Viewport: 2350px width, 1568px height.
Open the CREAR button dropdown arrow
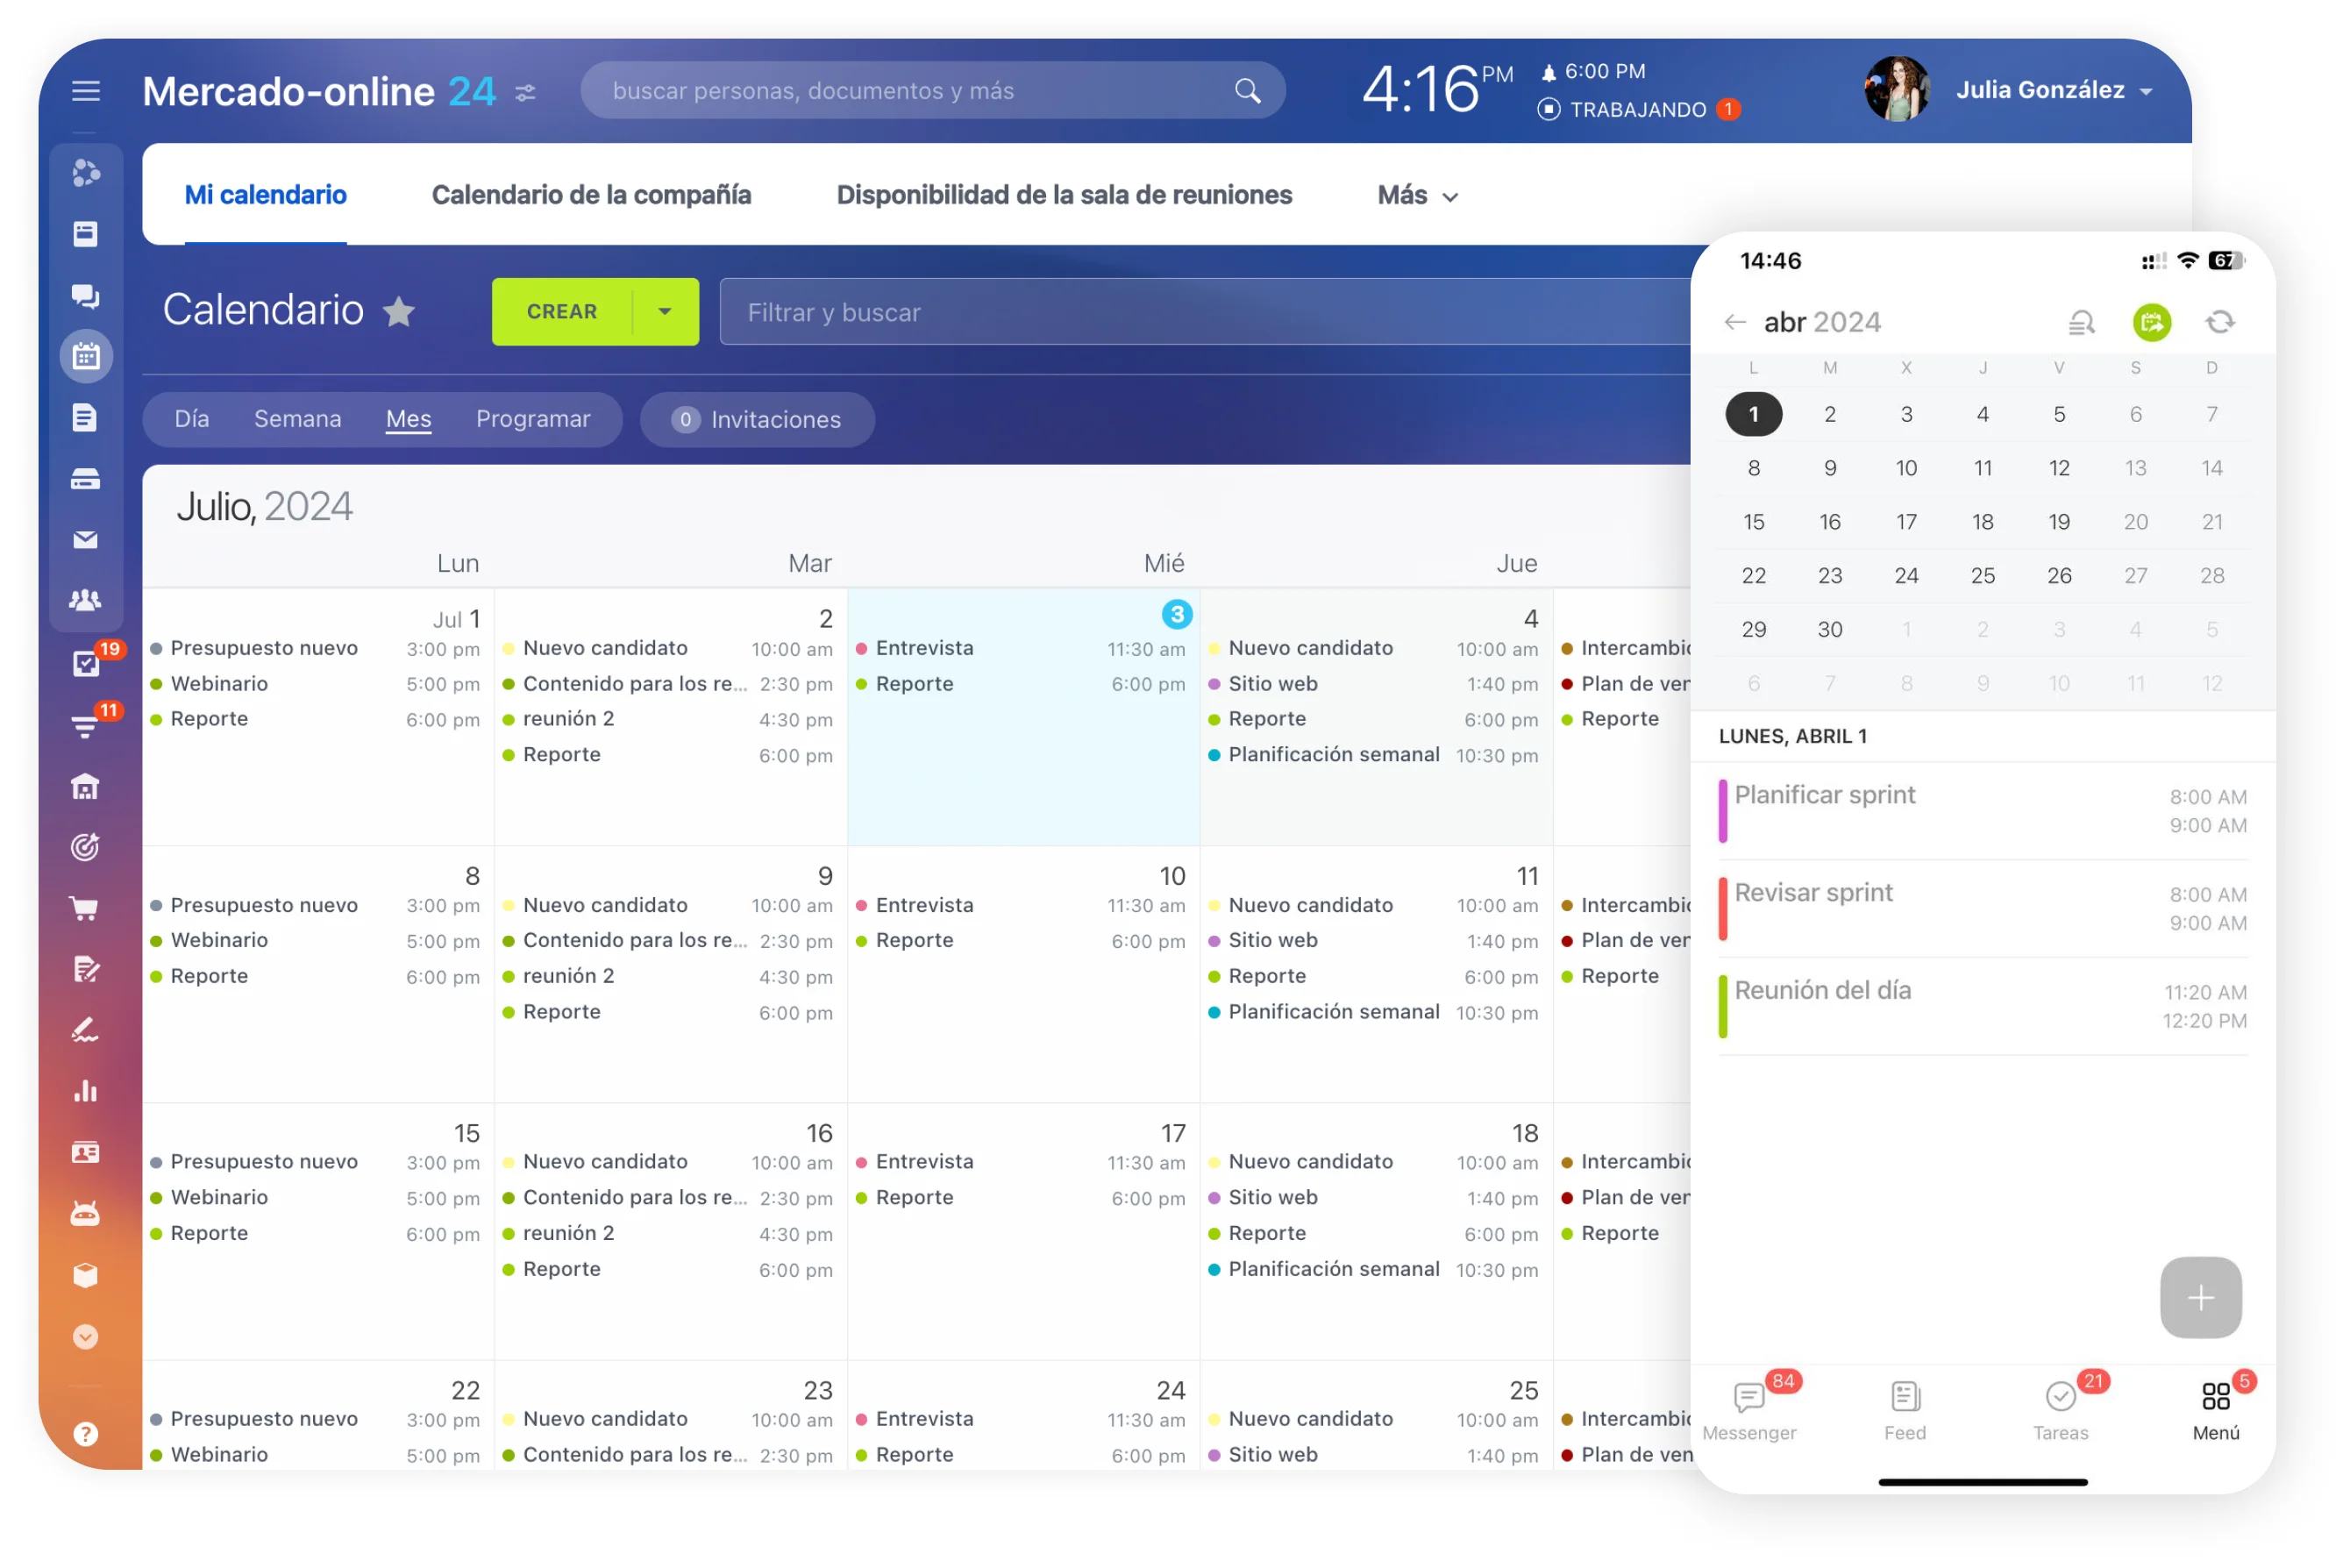[664, 311]
